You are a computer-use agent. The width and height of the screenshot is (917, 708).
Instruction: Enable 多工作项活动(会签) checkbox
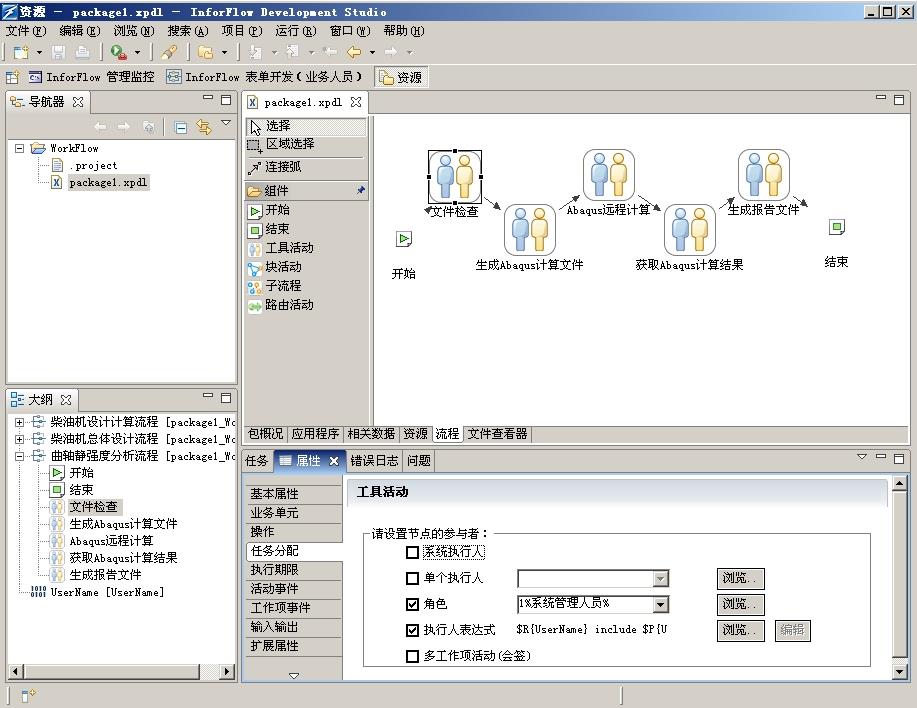click(x=412, y=656)
